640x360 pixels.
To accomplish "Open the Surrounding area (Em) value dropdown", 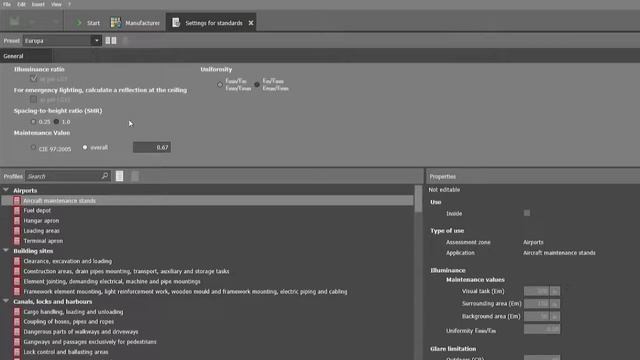I will (x=555, y=304).
